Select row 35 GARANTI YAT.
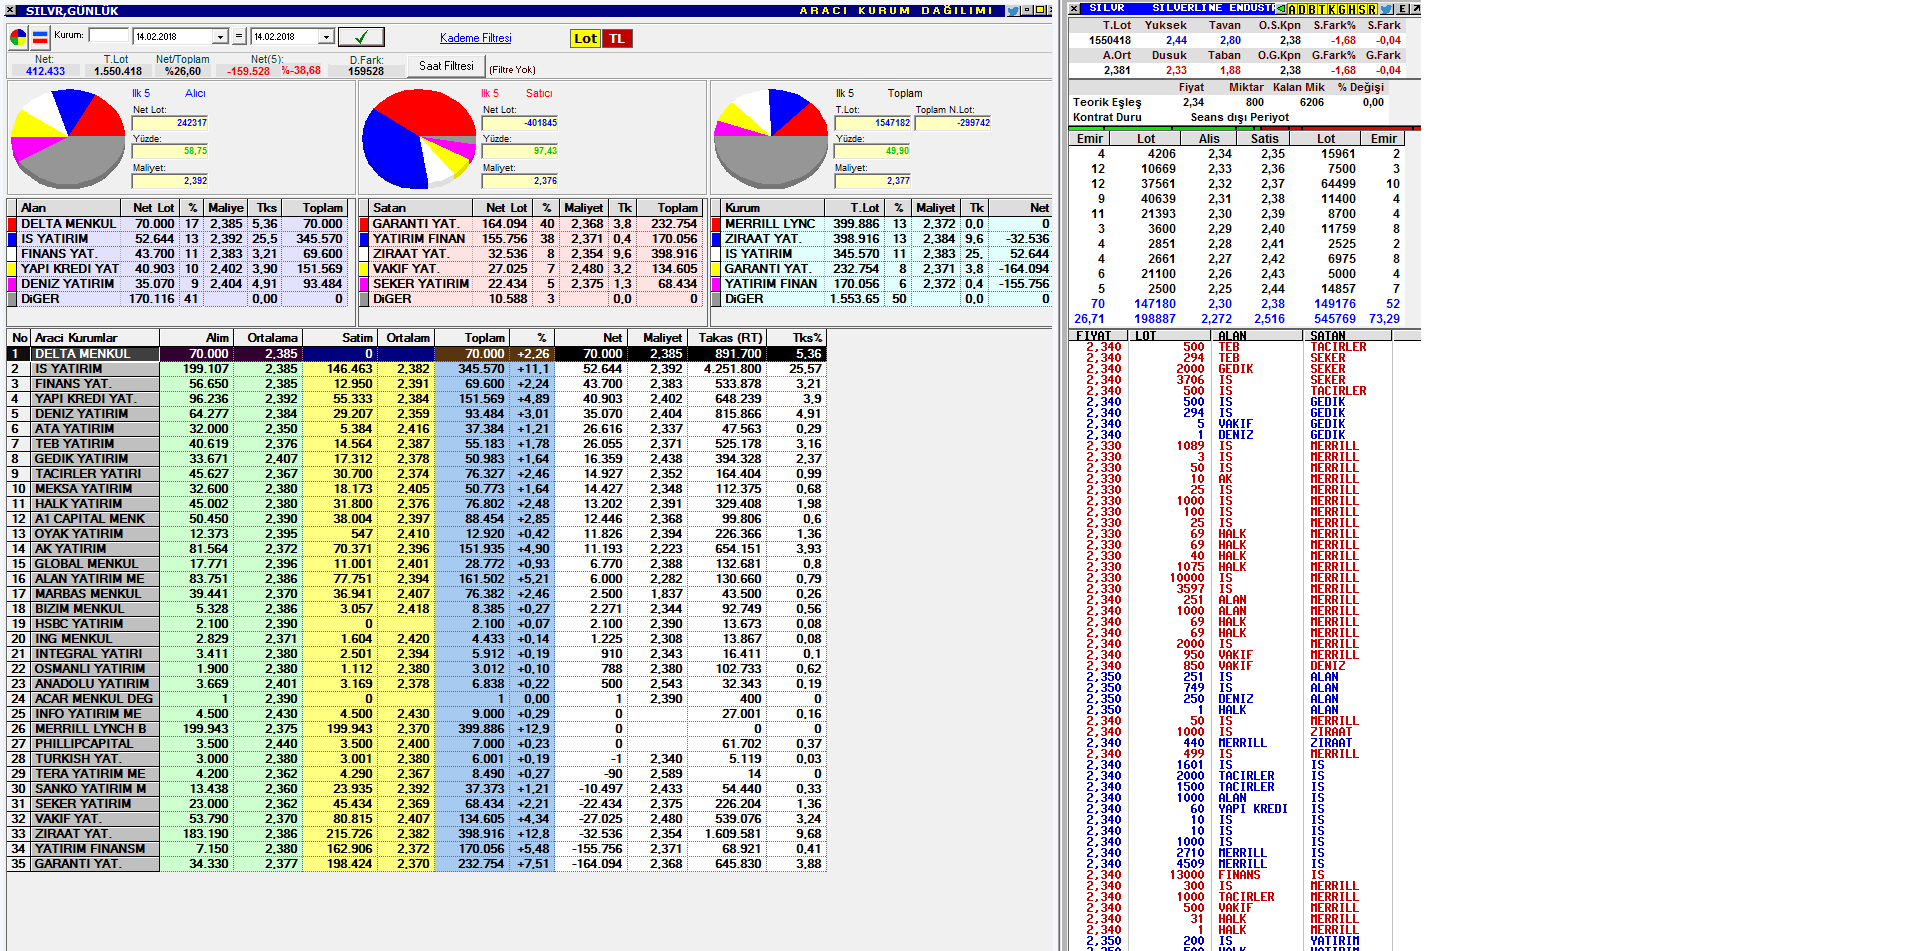 417,864
